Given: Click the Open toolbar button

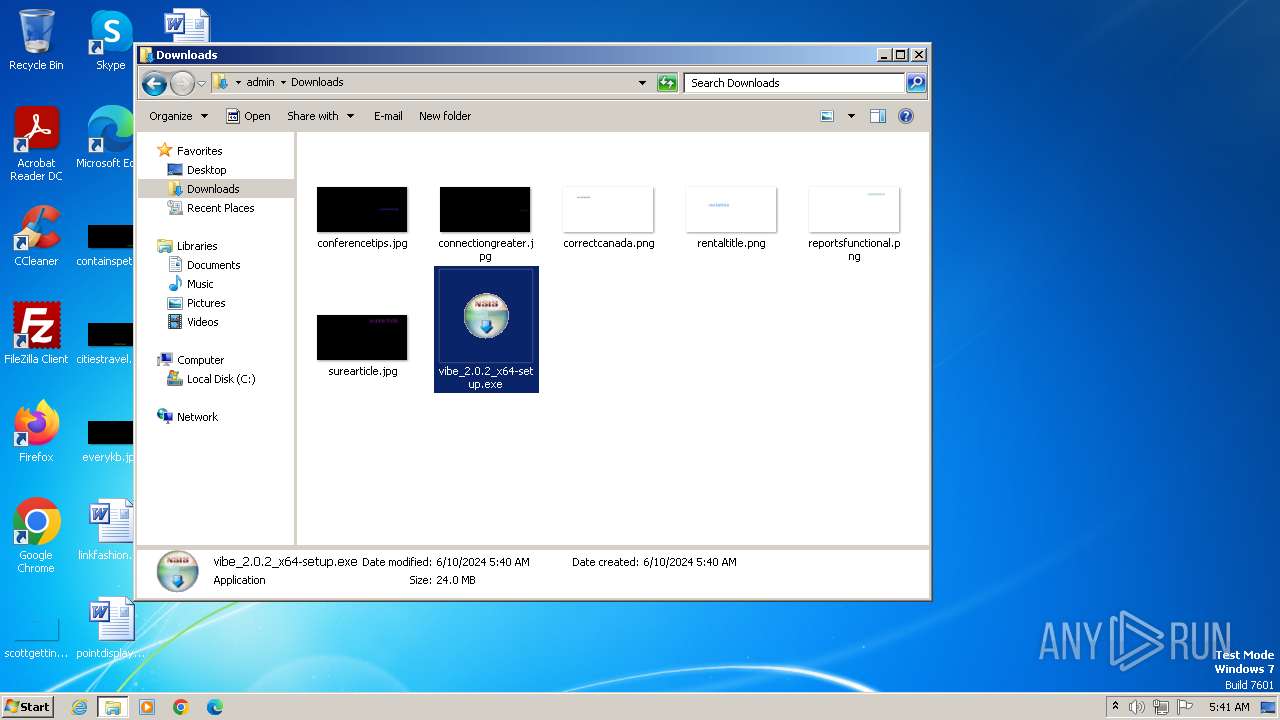Looking at the screenshot, I should point(248,116).
